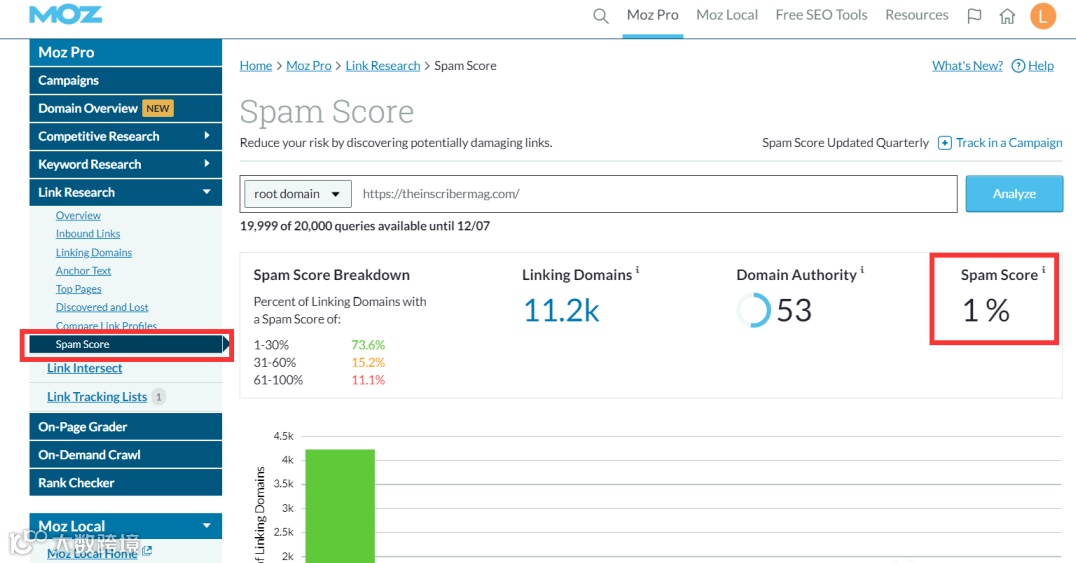The image size is (1076, 563).
Task: Collapse the Moz Local section arrow
Action: tap(207, 526)
